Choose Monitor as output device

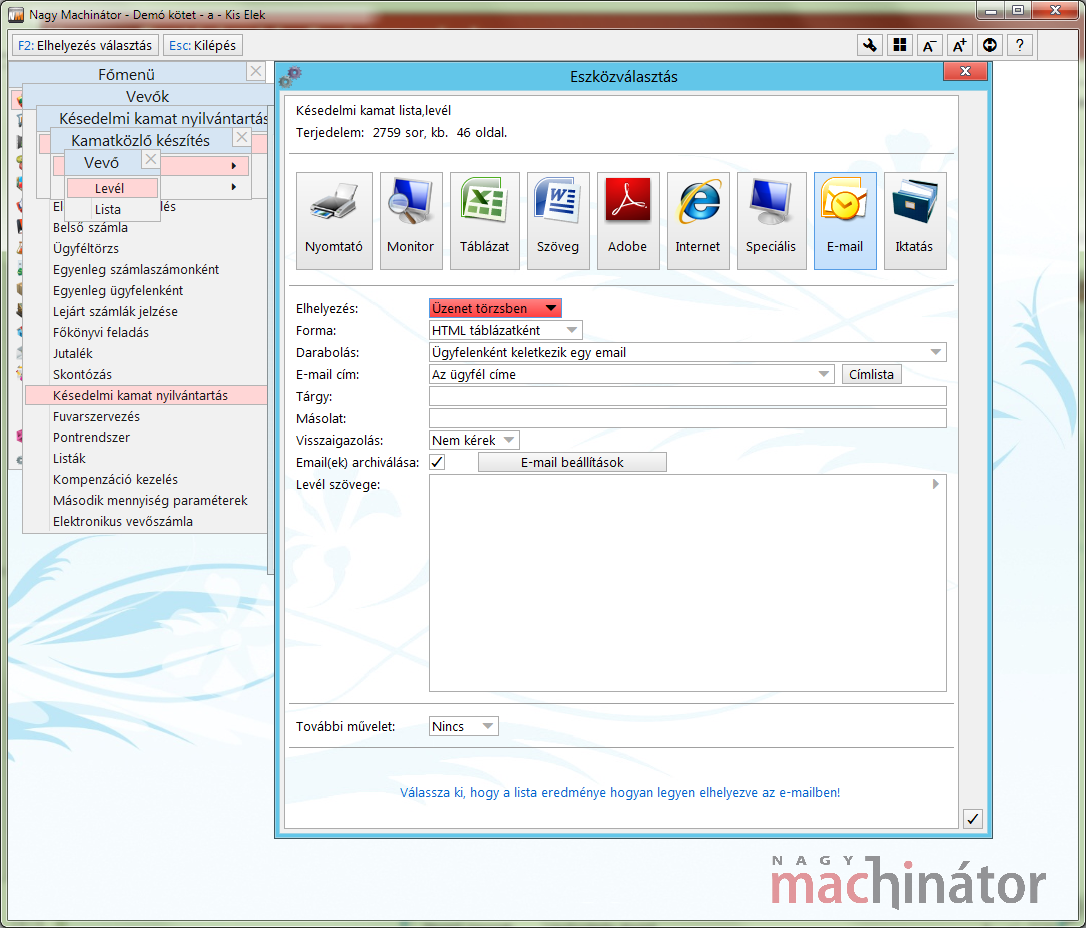(411, 220)
